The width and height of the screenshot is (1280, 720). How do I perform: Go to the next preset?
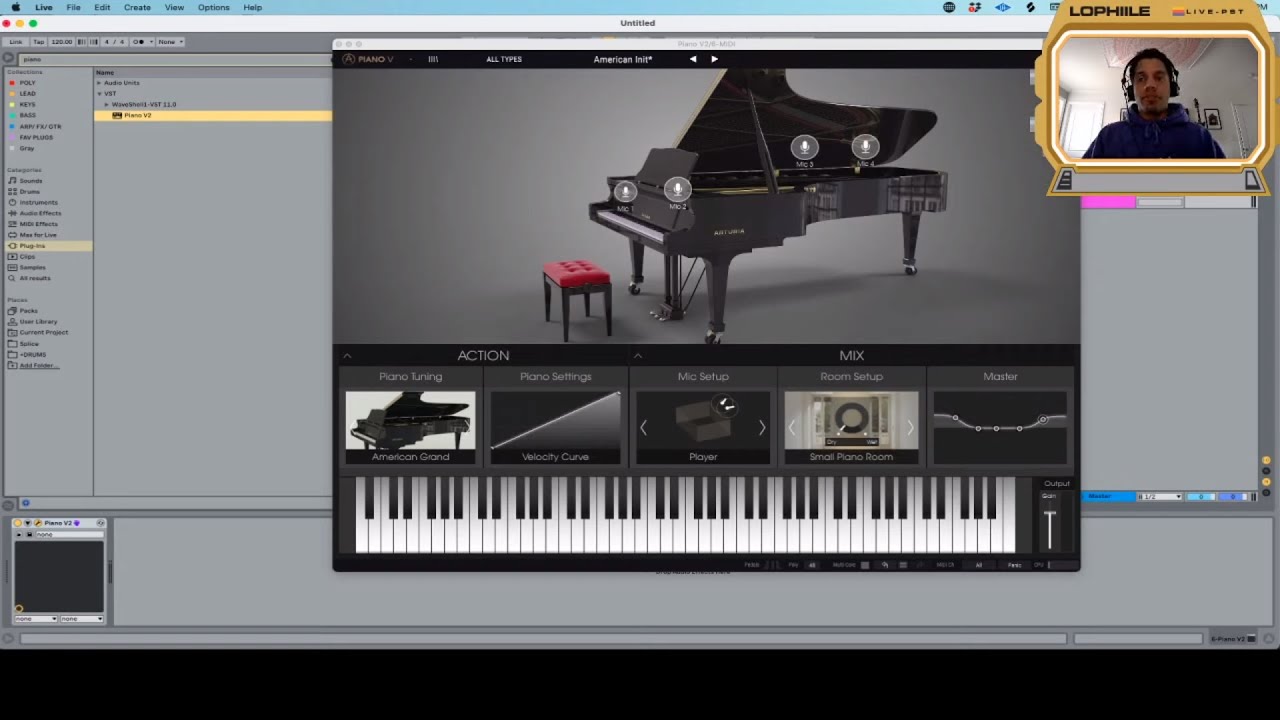pos(714,59)
